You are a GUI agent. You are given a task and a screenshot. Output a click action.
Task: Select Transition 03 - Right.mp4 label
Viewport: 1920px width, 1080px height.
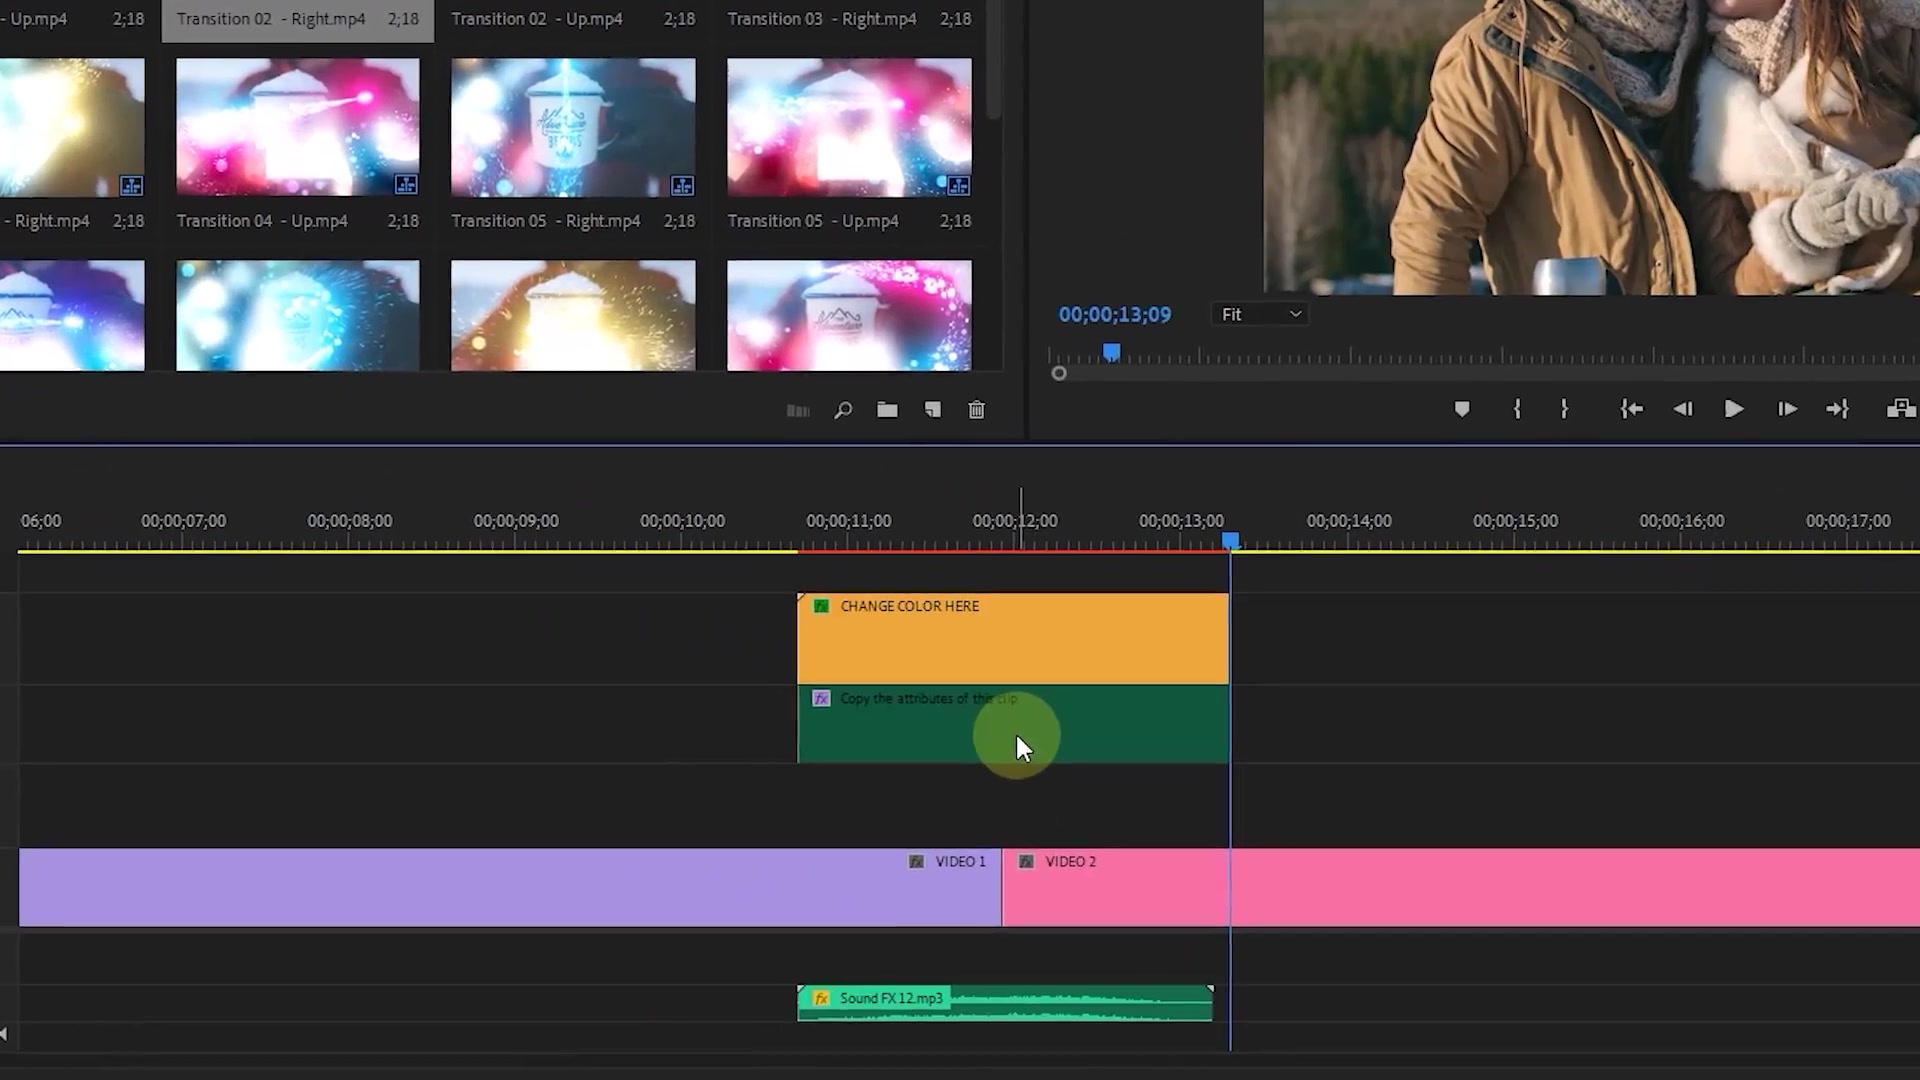point(822,19)
